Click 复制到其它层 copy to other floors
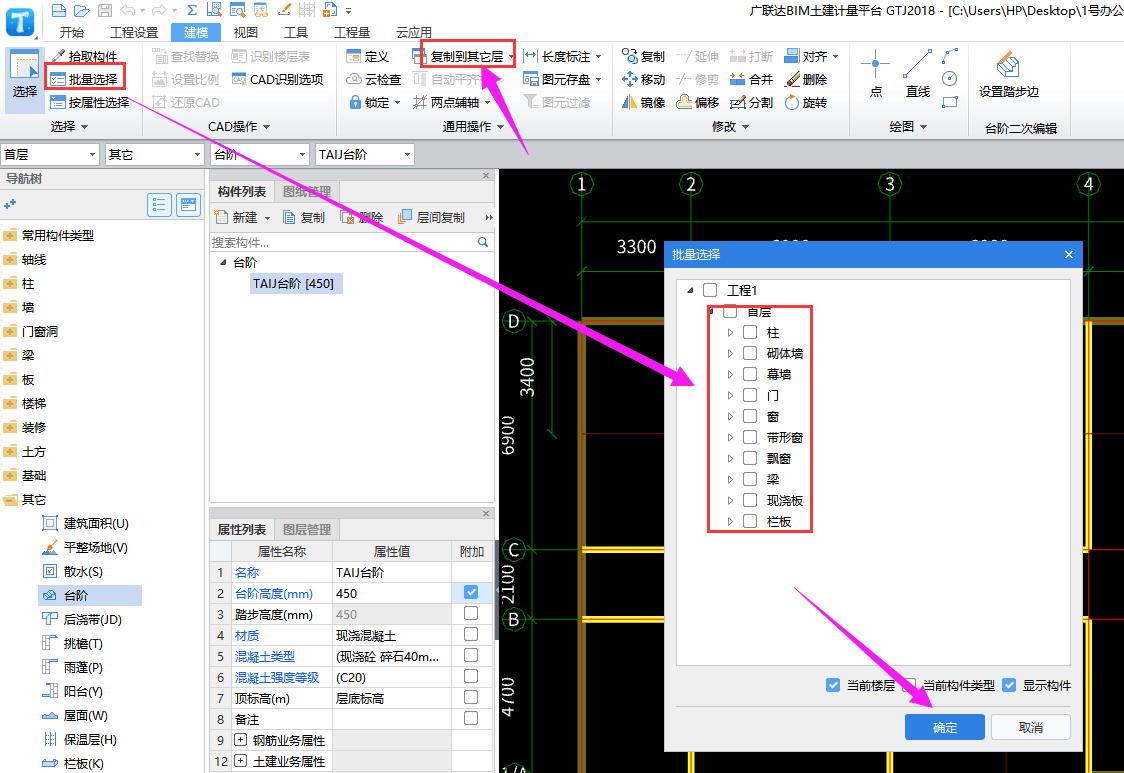The height and width of the screenshot is (773, 1124). pos(463,56)
